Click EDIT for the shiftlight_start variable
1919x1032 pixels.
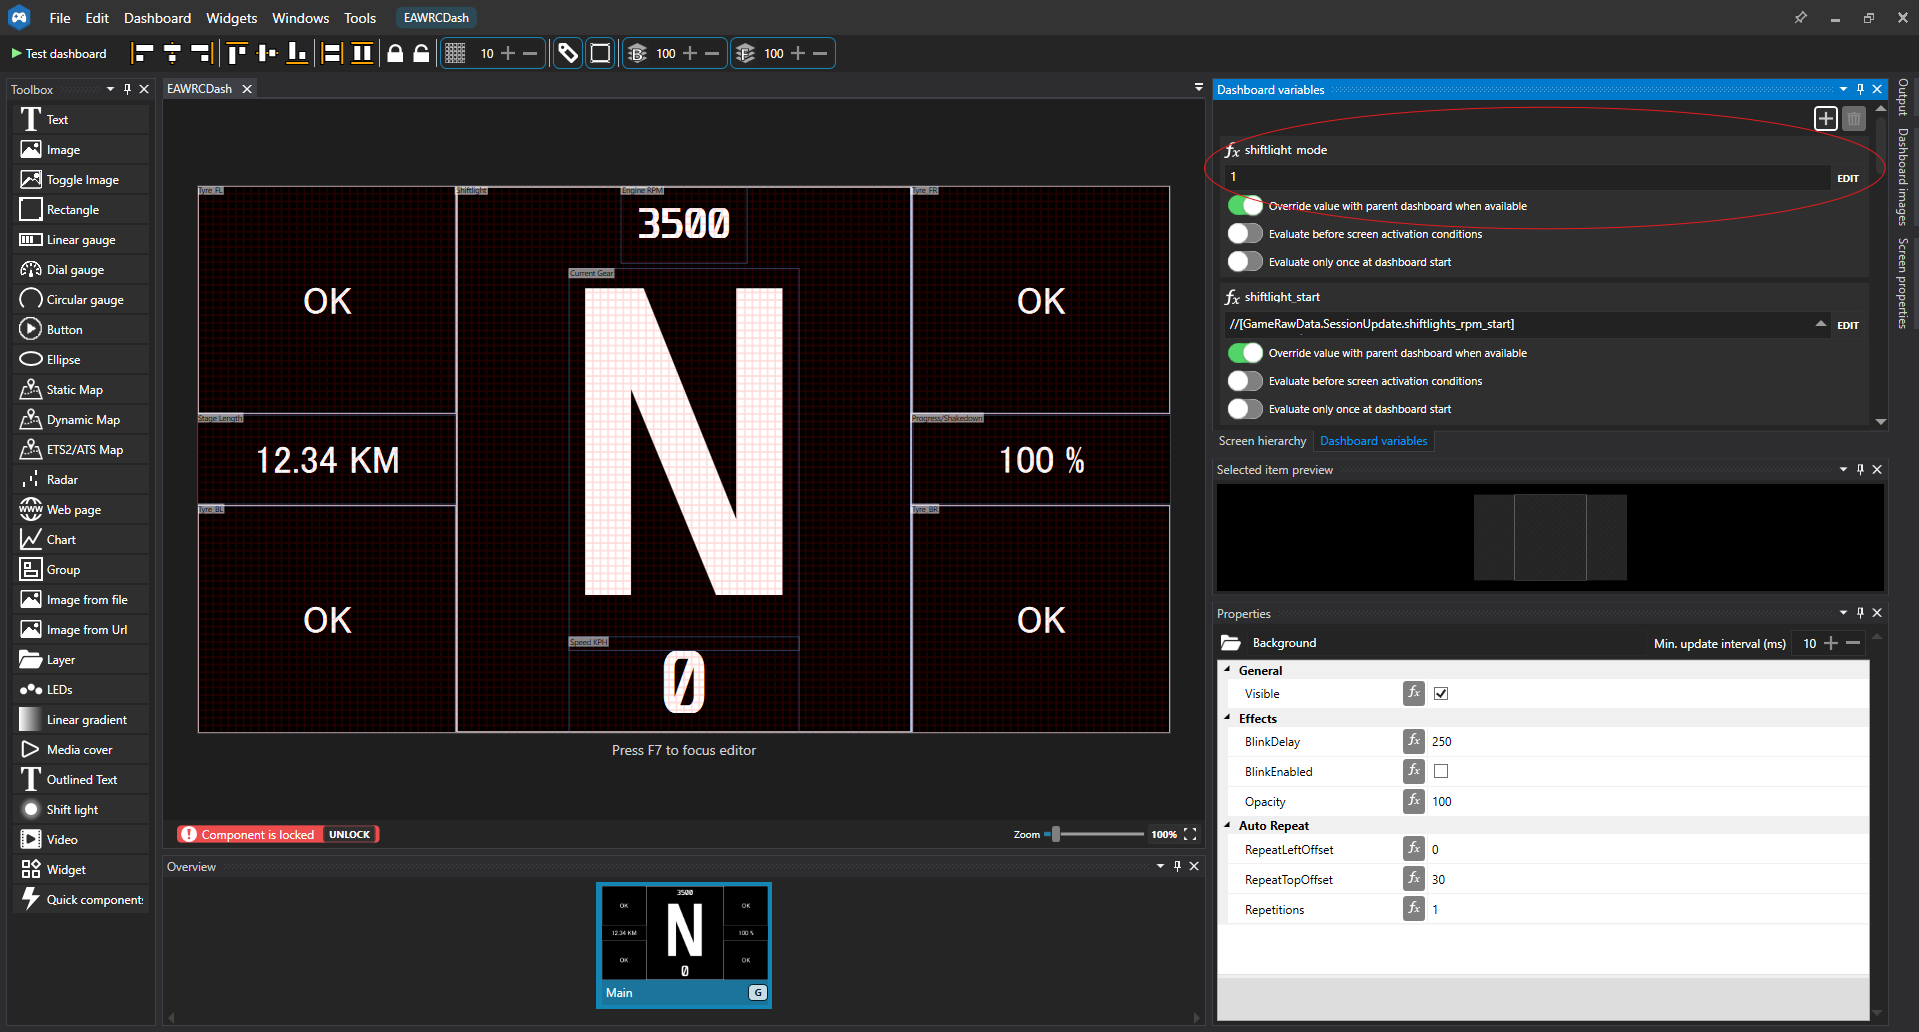tap(1848, 325)
